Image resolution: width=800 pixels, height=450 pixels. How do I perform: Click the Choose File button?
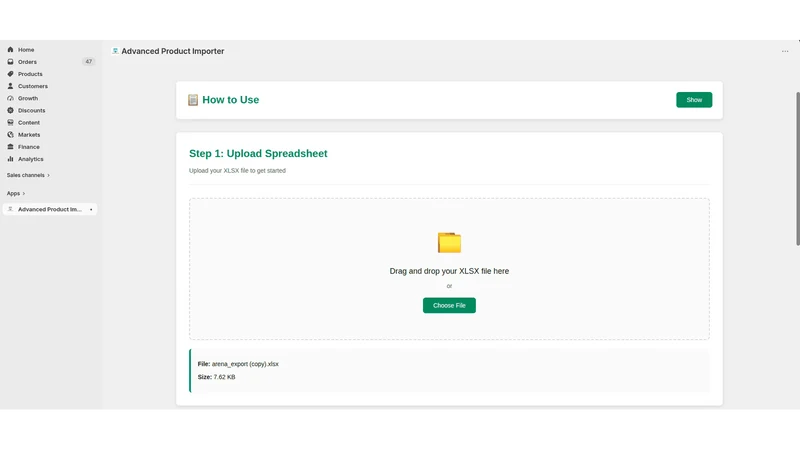(449, 306)
